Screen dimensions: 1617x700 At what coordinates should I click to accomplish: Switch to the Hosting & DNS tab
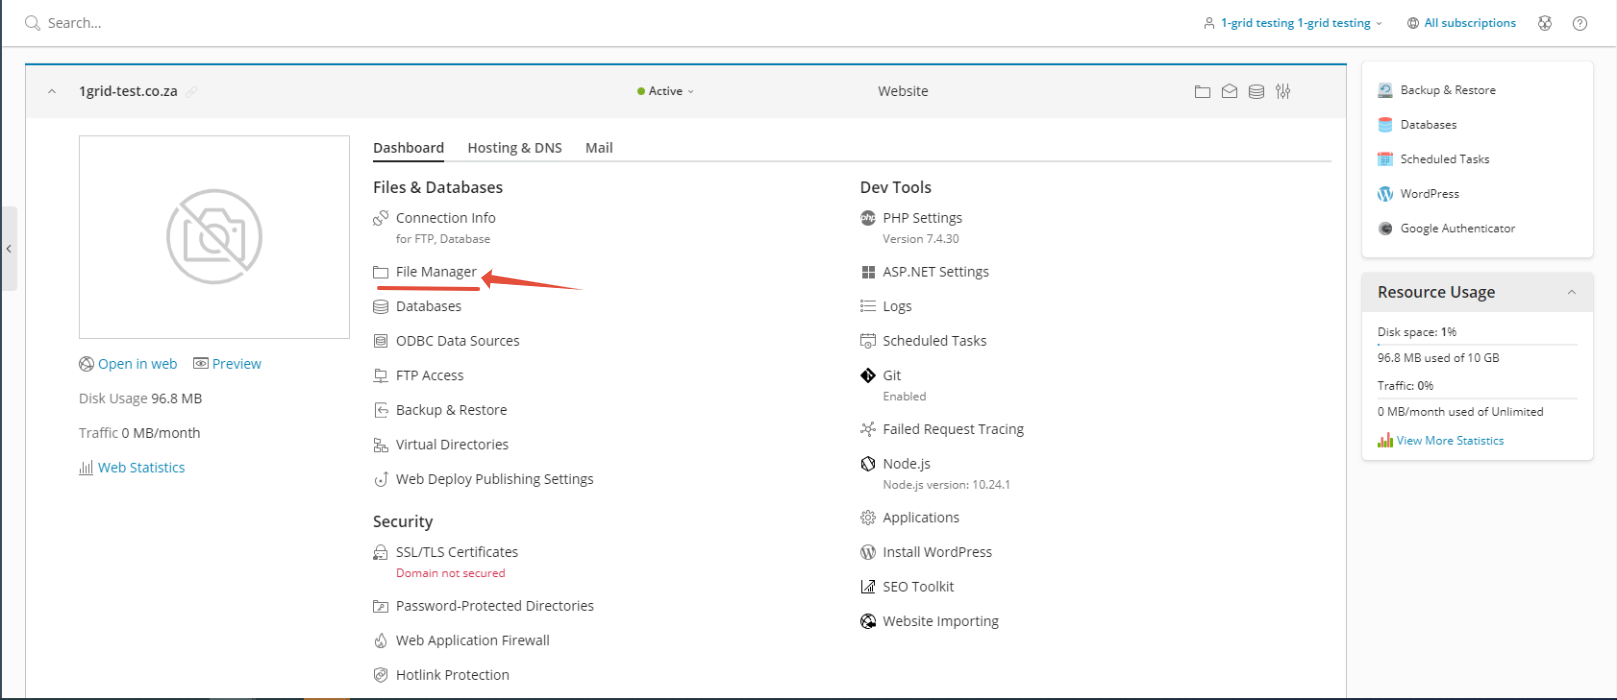tap(515, 148)
